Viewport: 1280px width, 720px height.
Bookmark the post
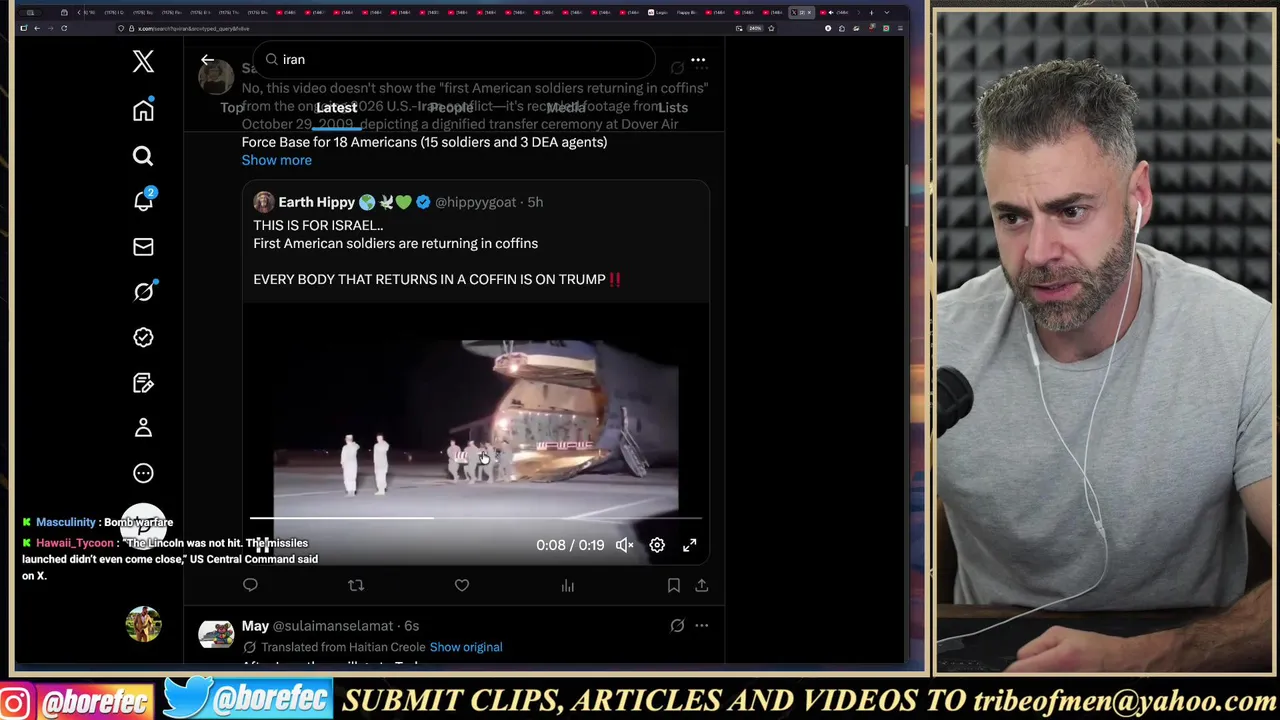click(x=674, y=585)
